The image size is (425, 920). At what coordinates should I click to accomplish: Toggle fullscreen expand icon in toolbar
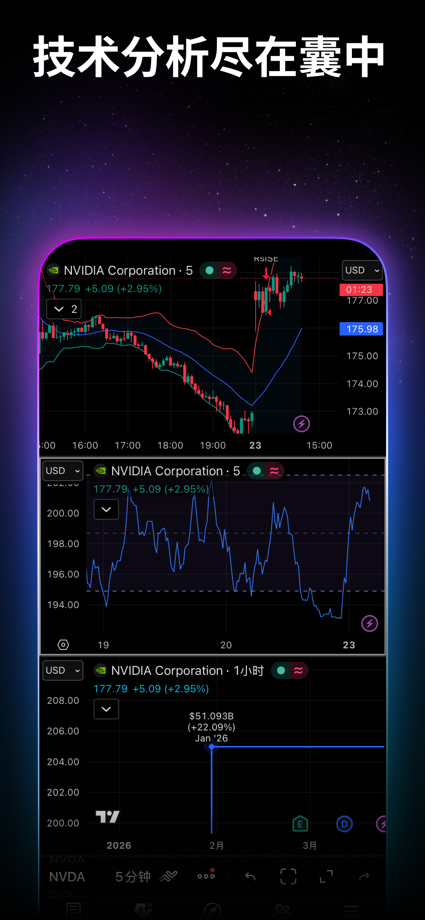[326, 877]
